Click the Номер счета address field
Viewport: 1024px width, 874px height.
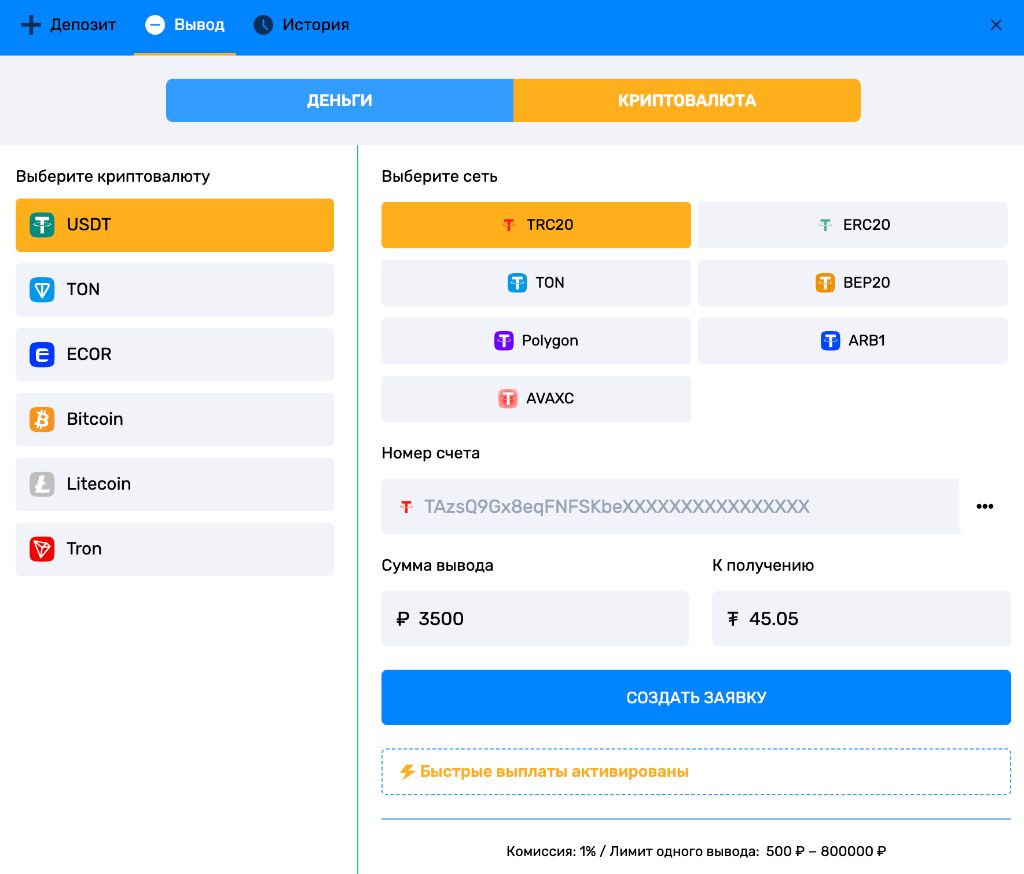point(670,507)
